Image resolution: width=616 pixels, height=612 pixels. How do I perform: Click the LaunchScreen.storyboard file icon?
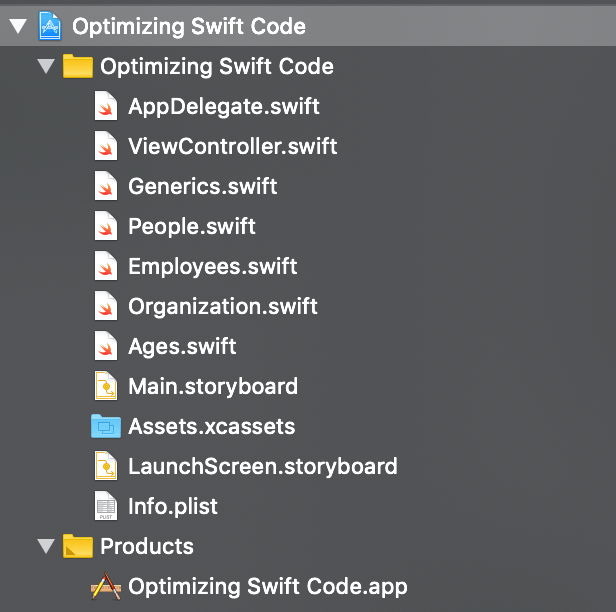106,466
